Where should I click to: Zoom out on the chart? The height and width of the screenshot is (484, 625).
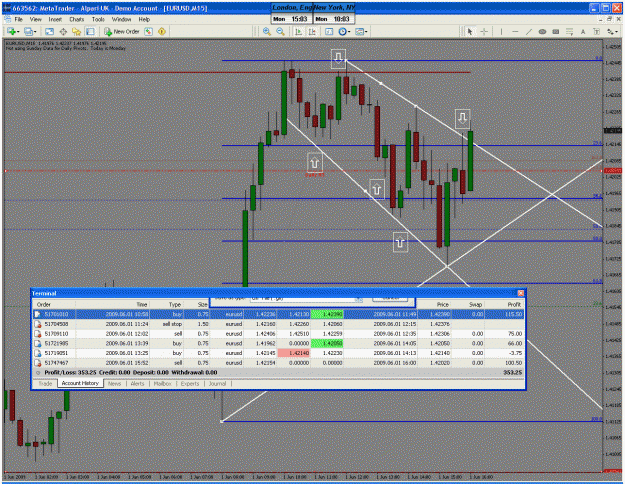coord(281,31)
